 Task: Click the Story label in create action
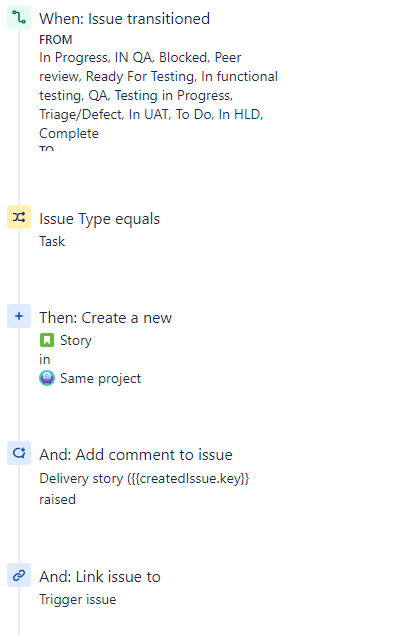coord(76,340)
